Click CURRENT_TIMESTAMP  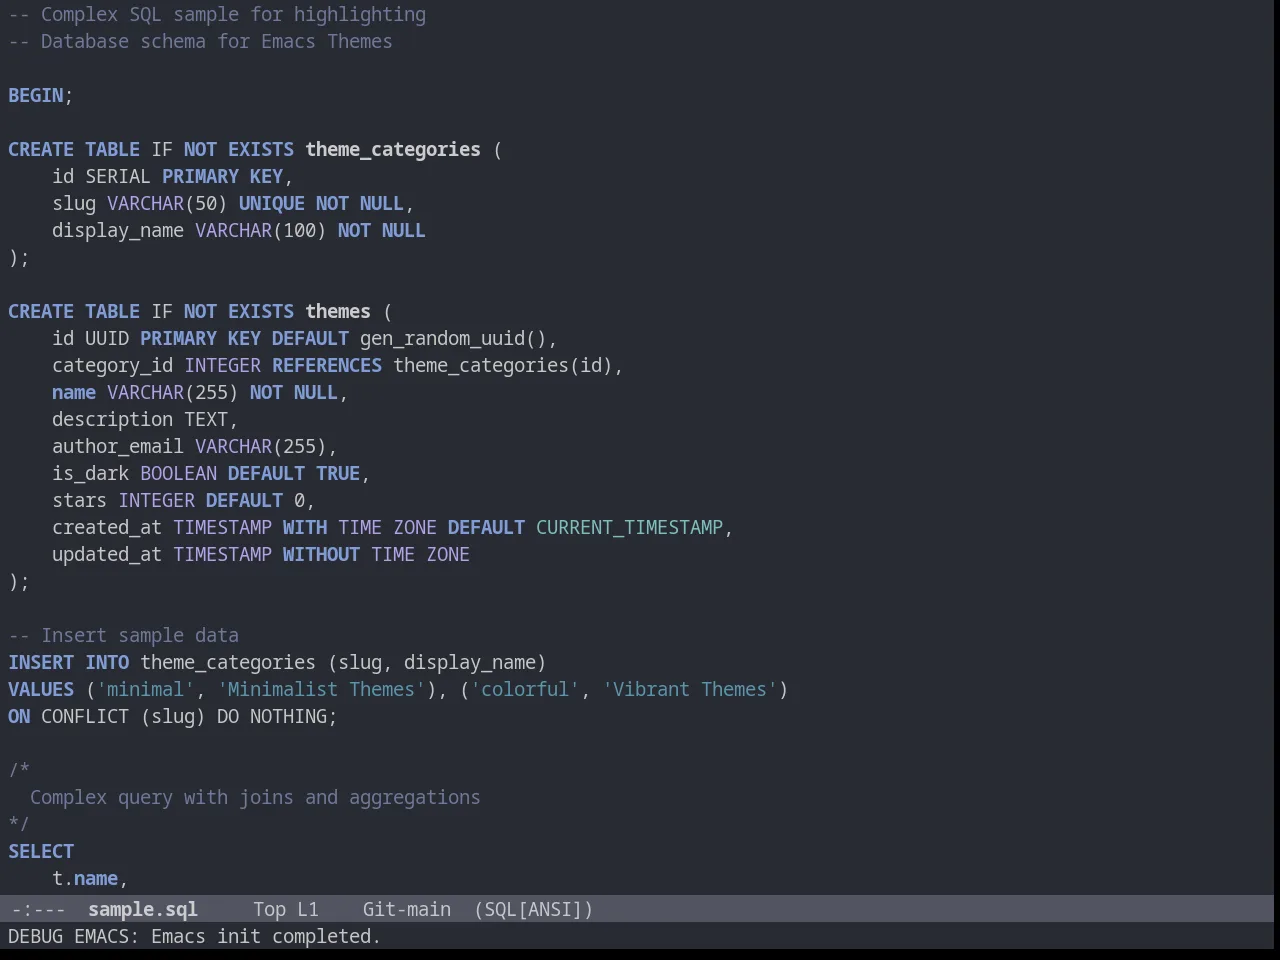tap(629, 527)
